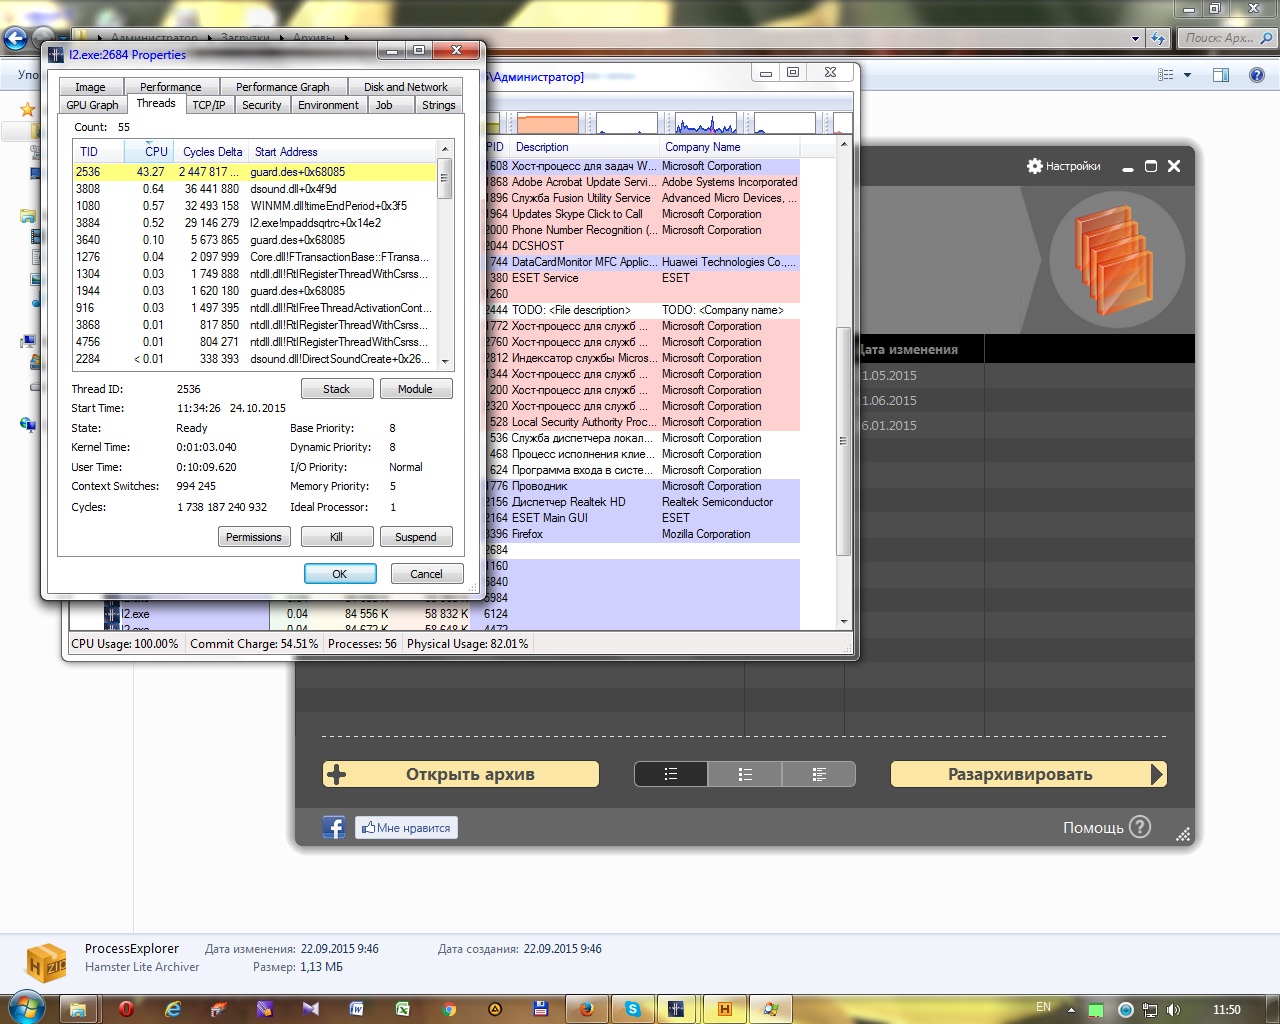
Task: Click the volume icon in system tray
Action: point(1173,1009)
